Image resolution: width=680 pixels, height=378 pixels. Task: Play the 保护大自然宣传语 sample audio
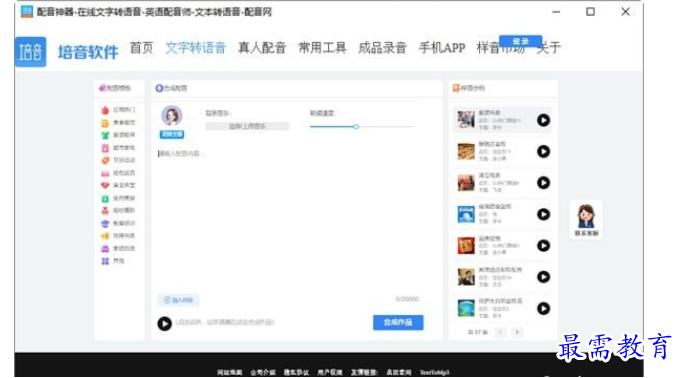(x=543, y=309)
